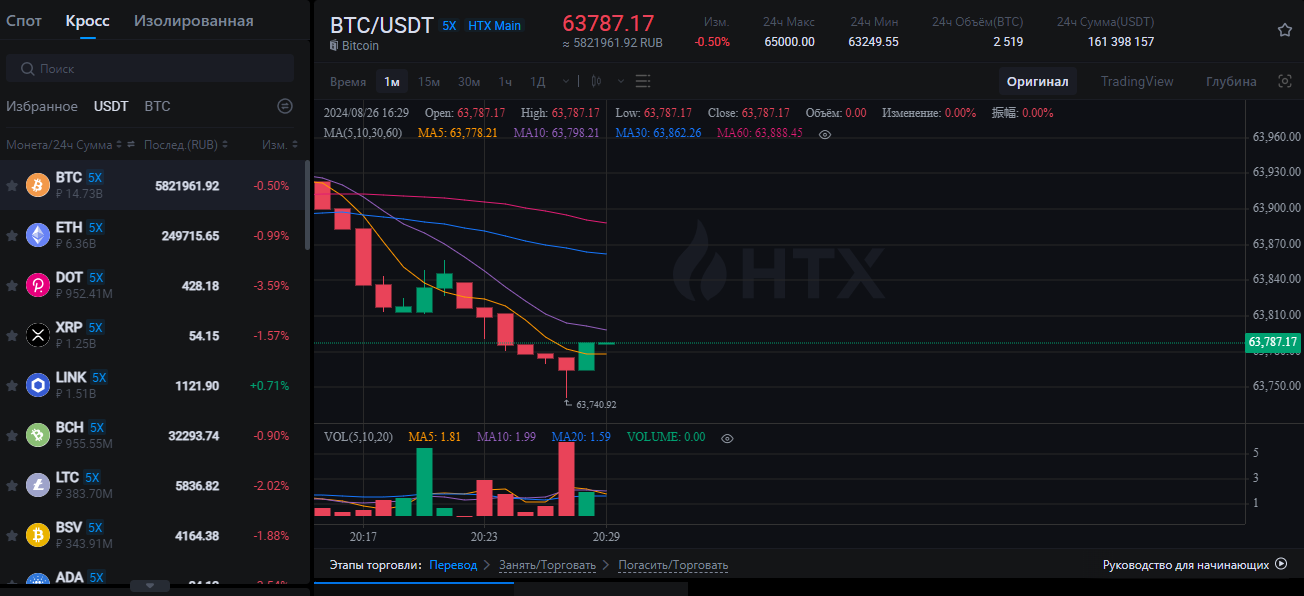Toggle visibility of the MA indicator lines

click(x=824, y=133)
